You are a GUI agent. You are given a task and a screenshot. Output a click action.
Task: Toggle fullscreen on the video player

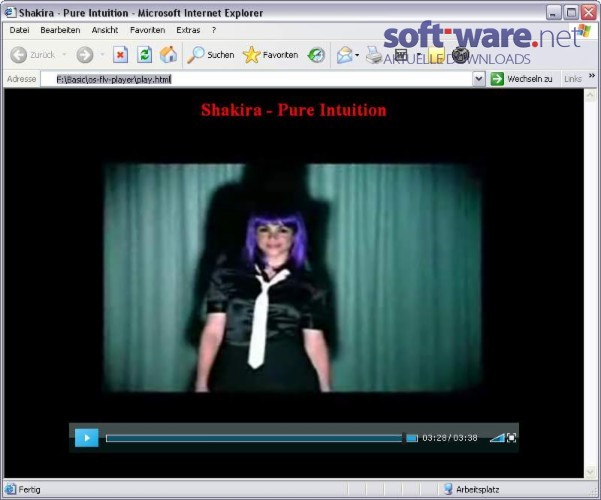click(511, 438)
